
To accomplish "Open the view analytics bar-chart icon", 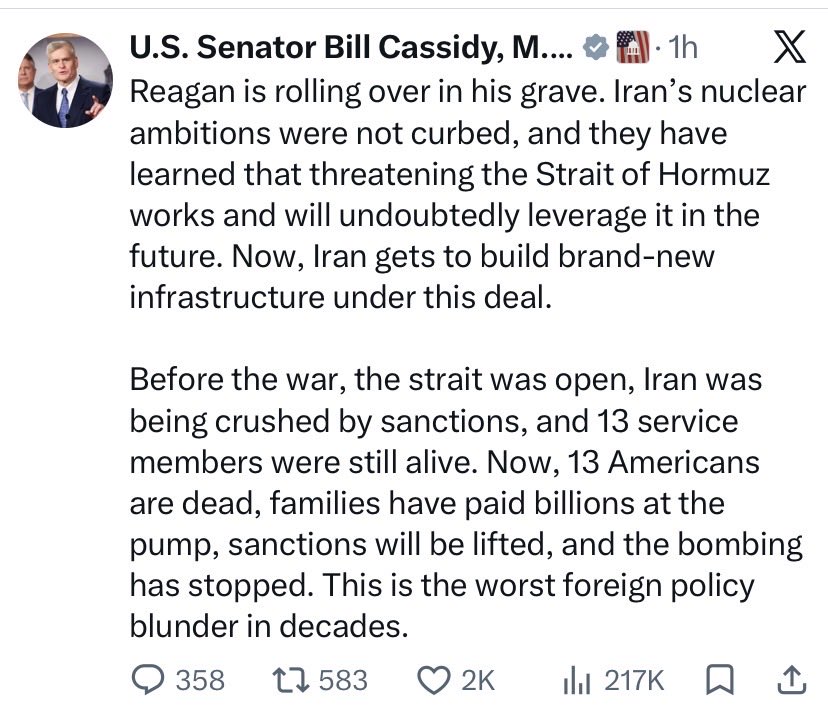I will point(576,680).
